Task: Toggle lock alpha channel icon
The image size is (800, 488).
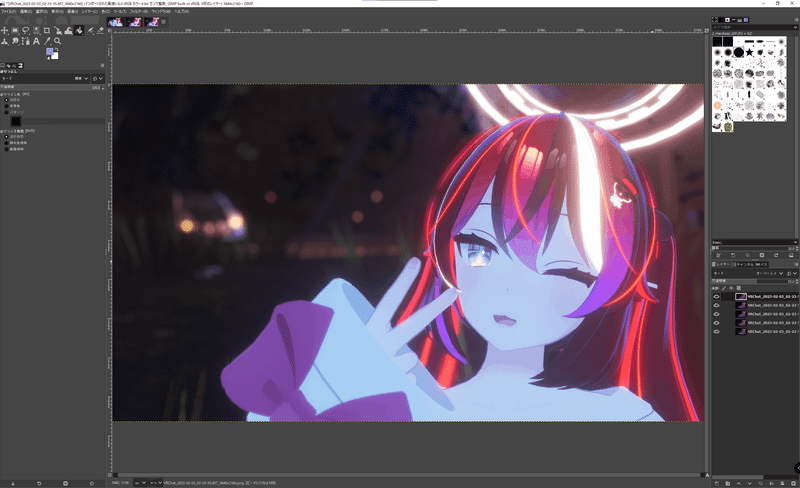Action: [739, 288]
